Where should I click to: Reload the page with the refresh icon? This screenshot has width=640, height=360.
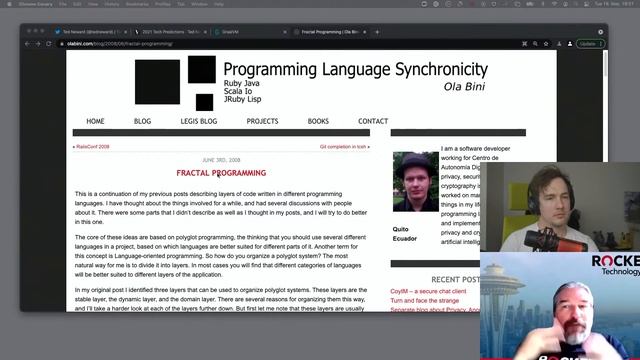[49, 44]
